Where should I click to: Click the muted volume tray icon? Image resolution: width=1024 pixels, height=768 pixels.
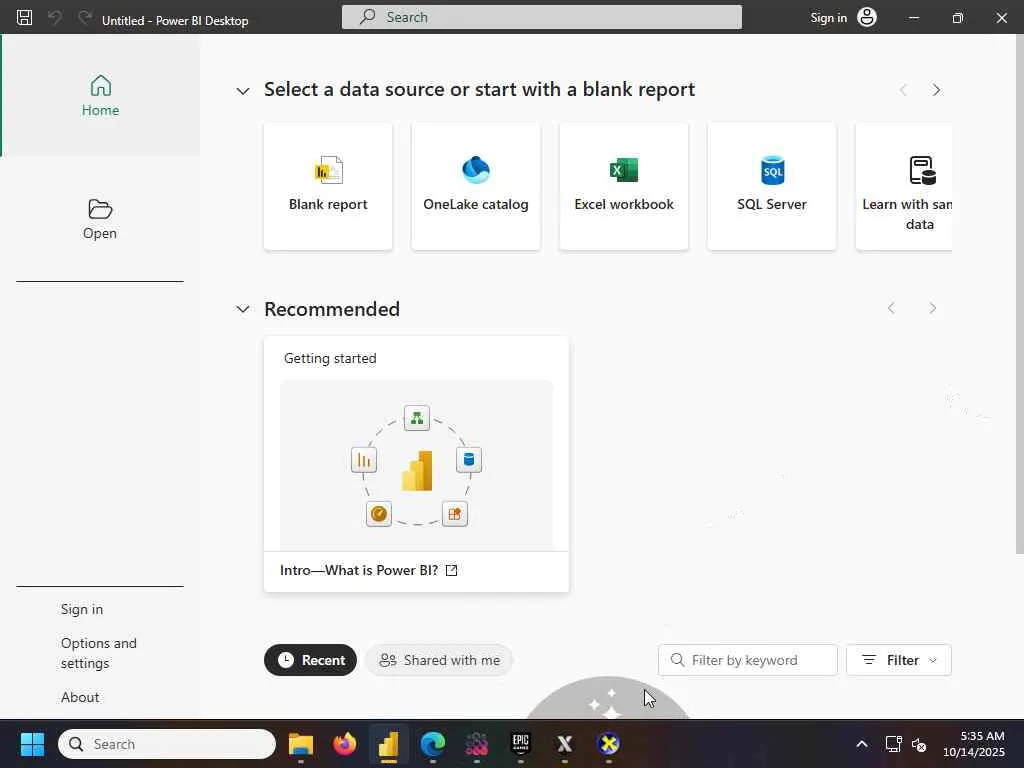pos(919,744)
